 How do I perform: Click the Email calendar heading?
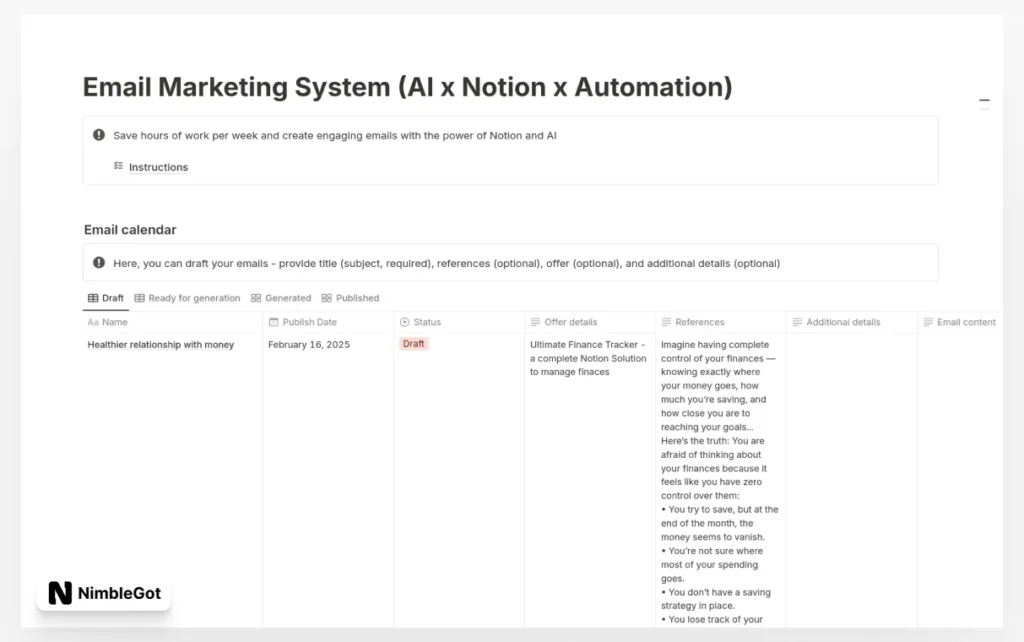(x=130, y=230)
